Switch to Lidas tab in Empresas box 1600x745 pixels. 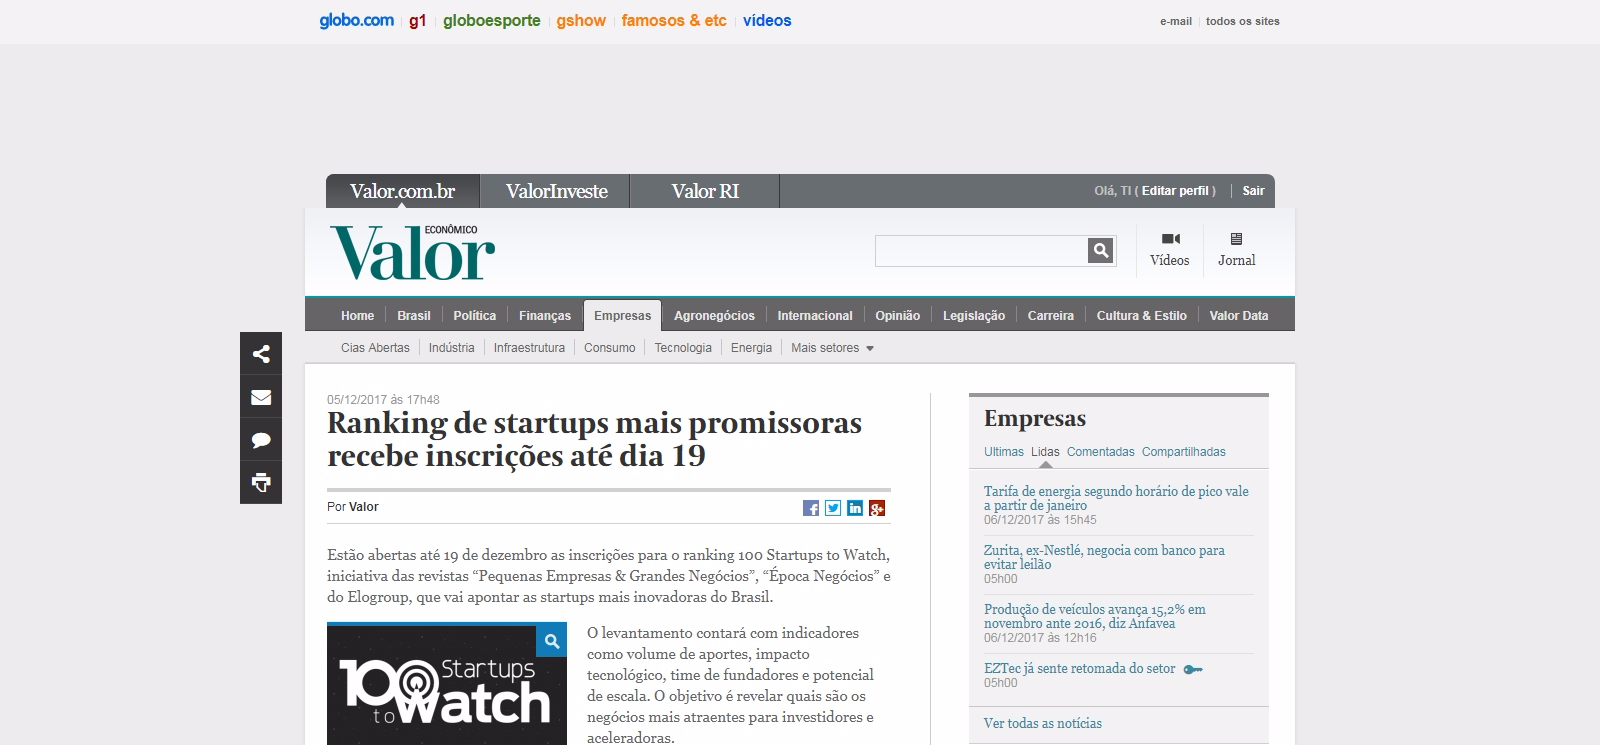(x=1045, y=452)
